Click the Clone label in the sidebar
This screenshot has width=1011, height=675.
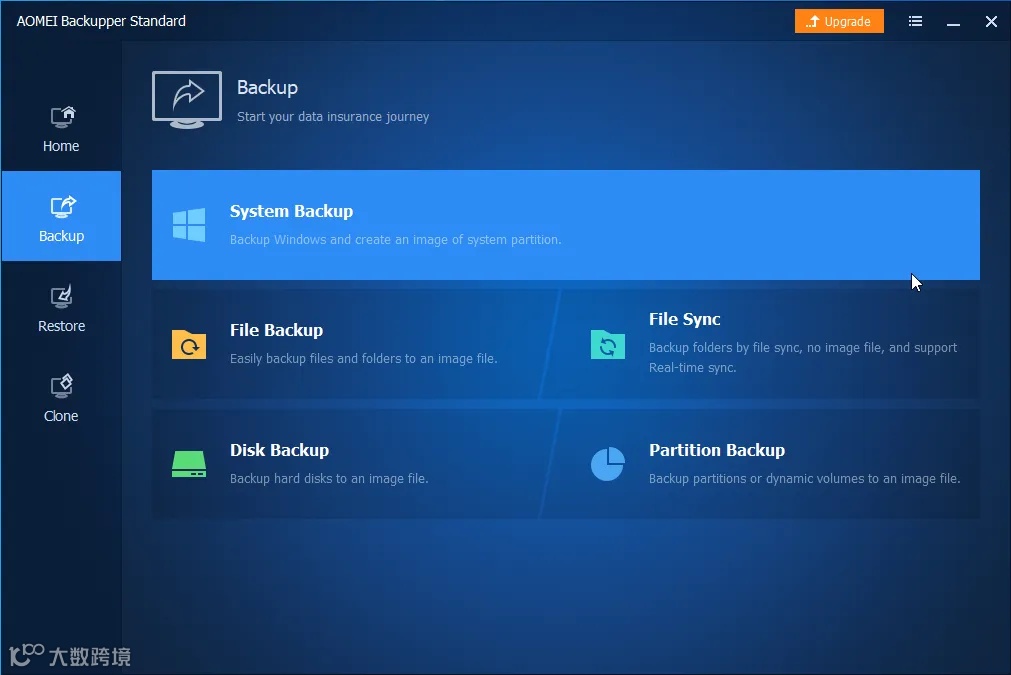click(x=61, y=416)
